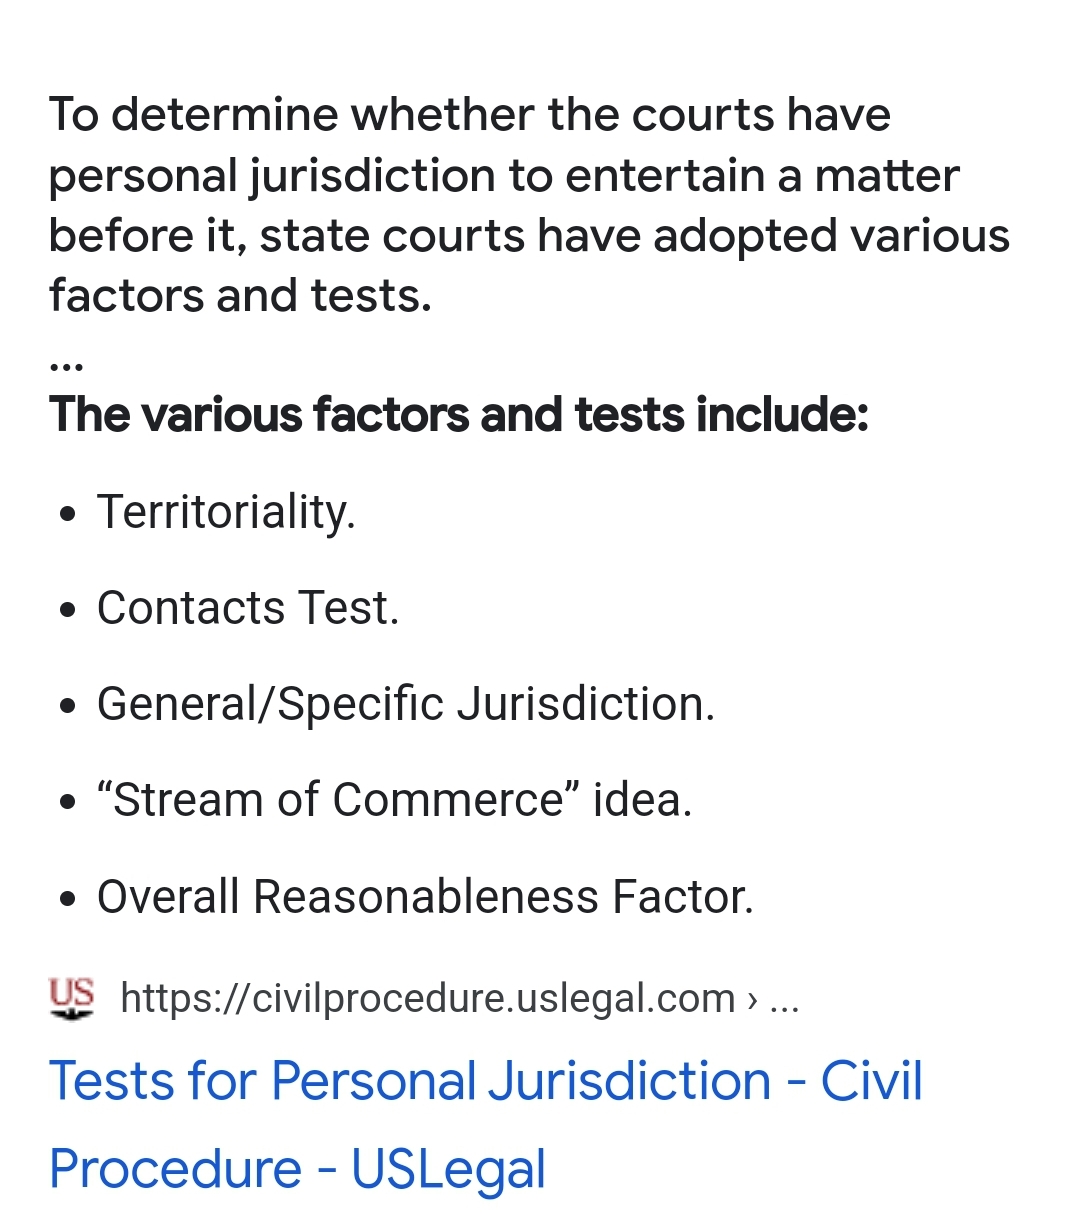1080x1224 pixels.
Task: Select the Contacts Test bullet item
Action: point(248,608)
